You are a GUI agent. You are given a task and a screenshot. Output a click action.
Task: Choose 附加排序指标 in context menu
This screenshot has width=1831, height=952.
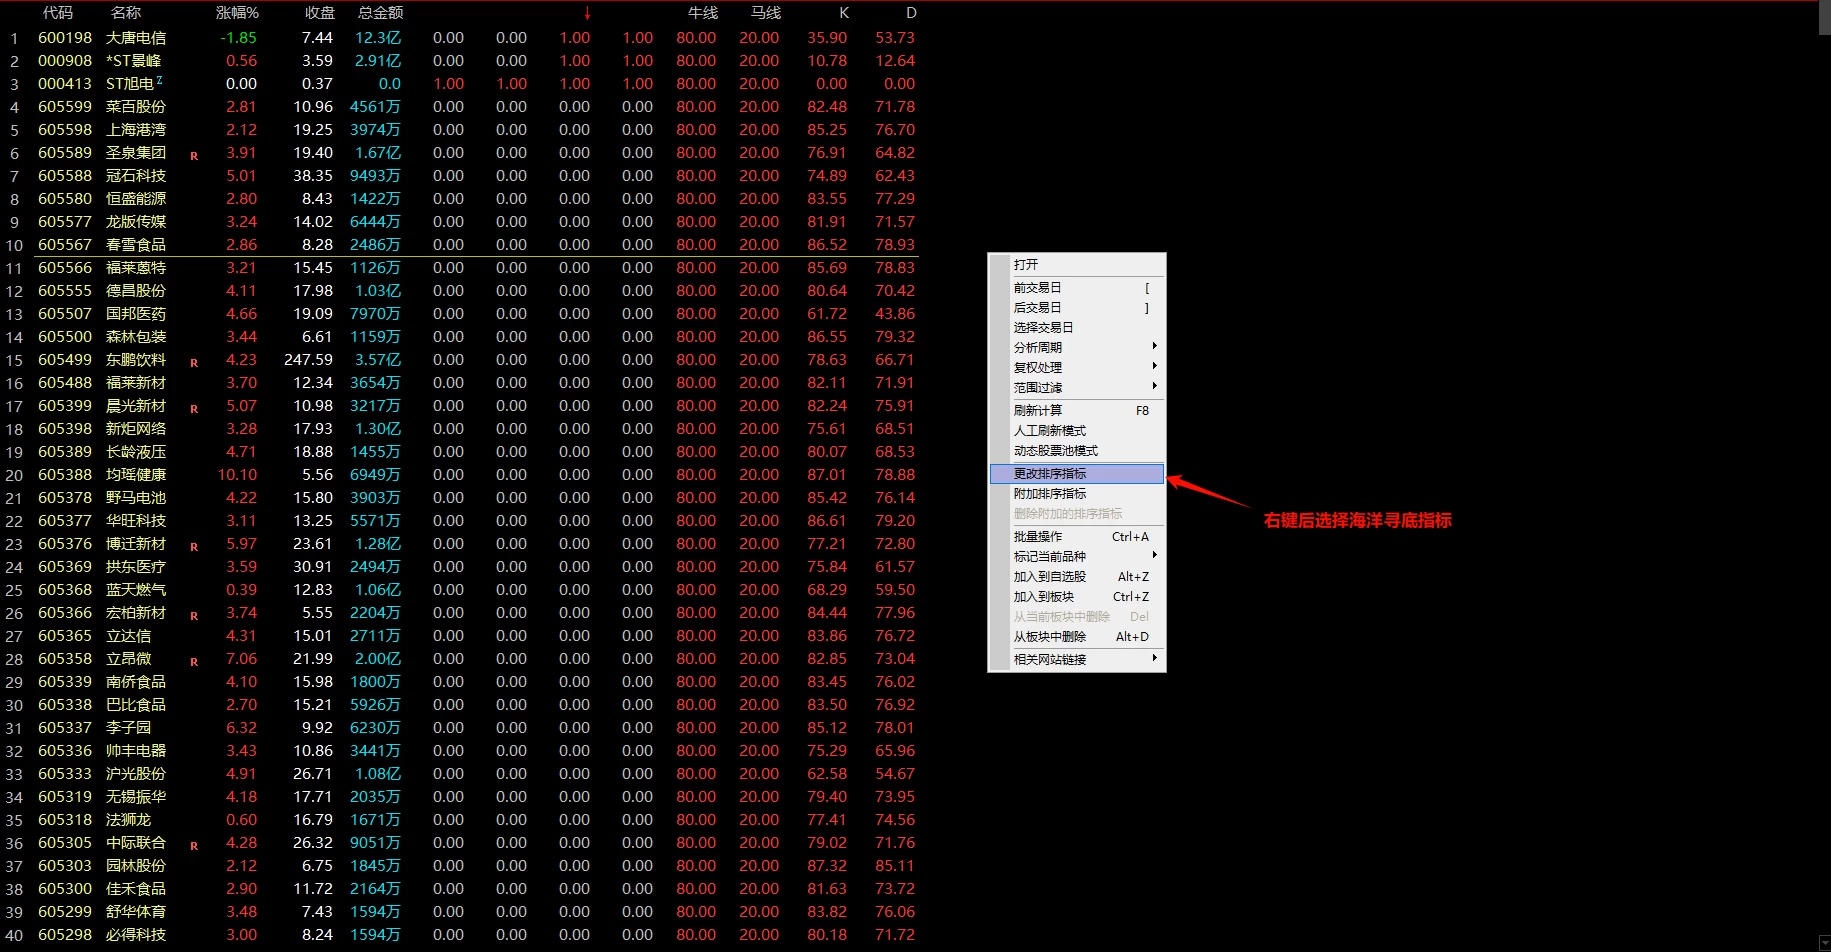click(1087, 493)
